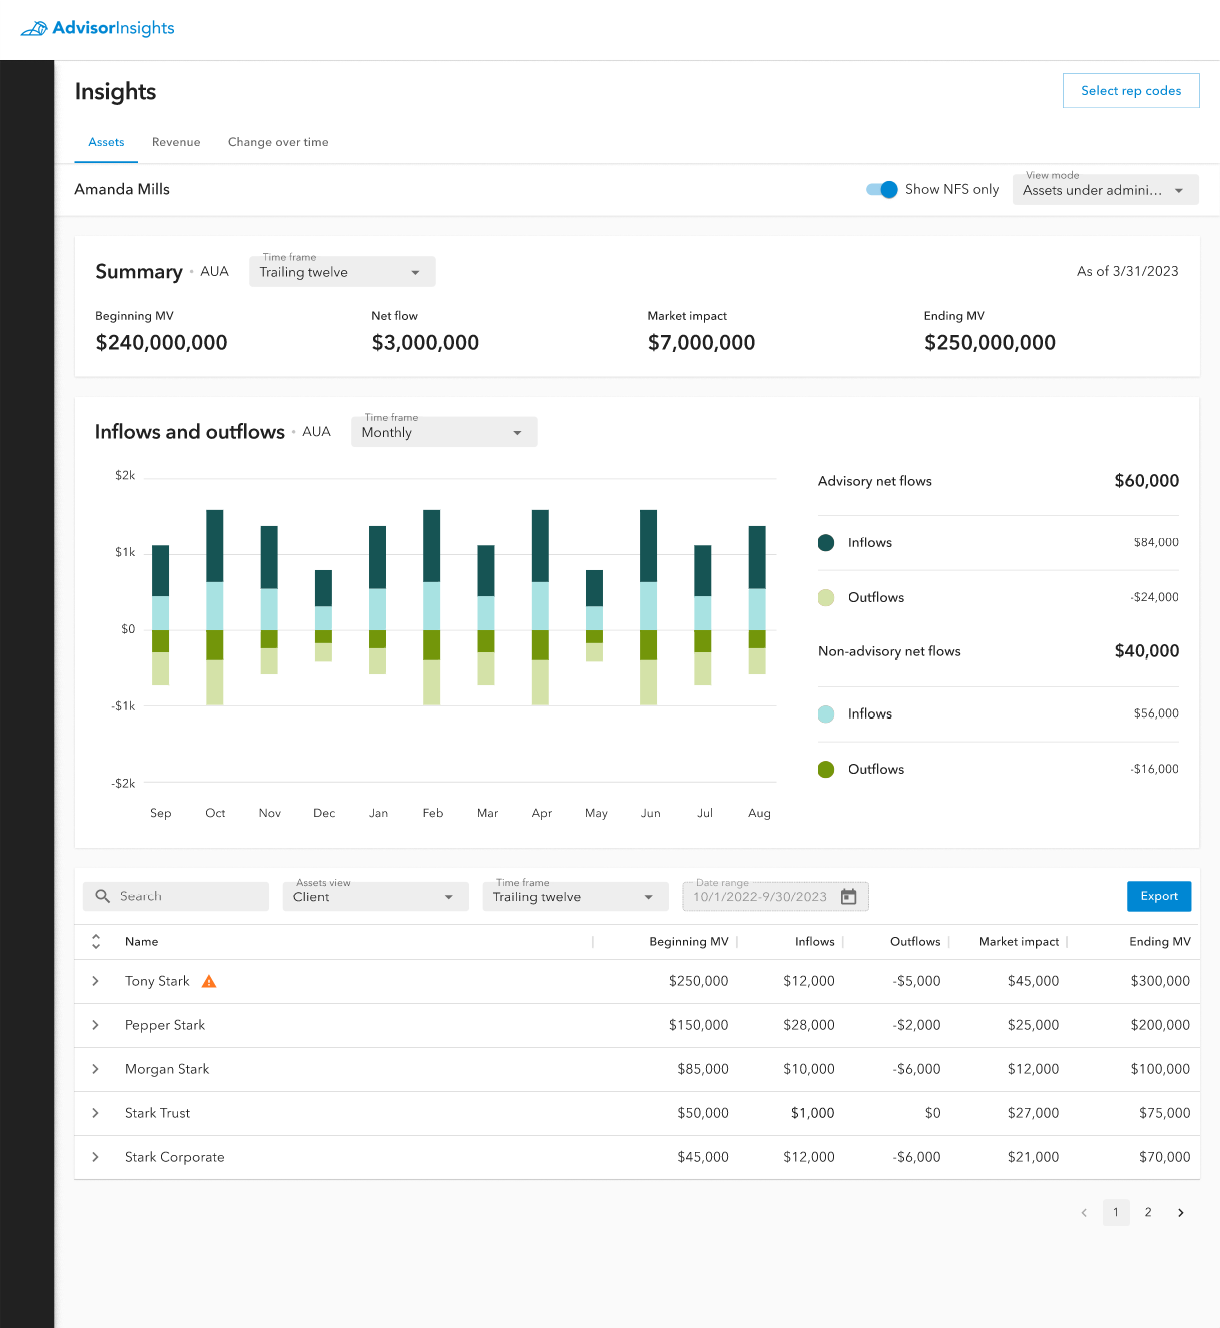Click the sort arrows icon in table header

coord(96,941)
